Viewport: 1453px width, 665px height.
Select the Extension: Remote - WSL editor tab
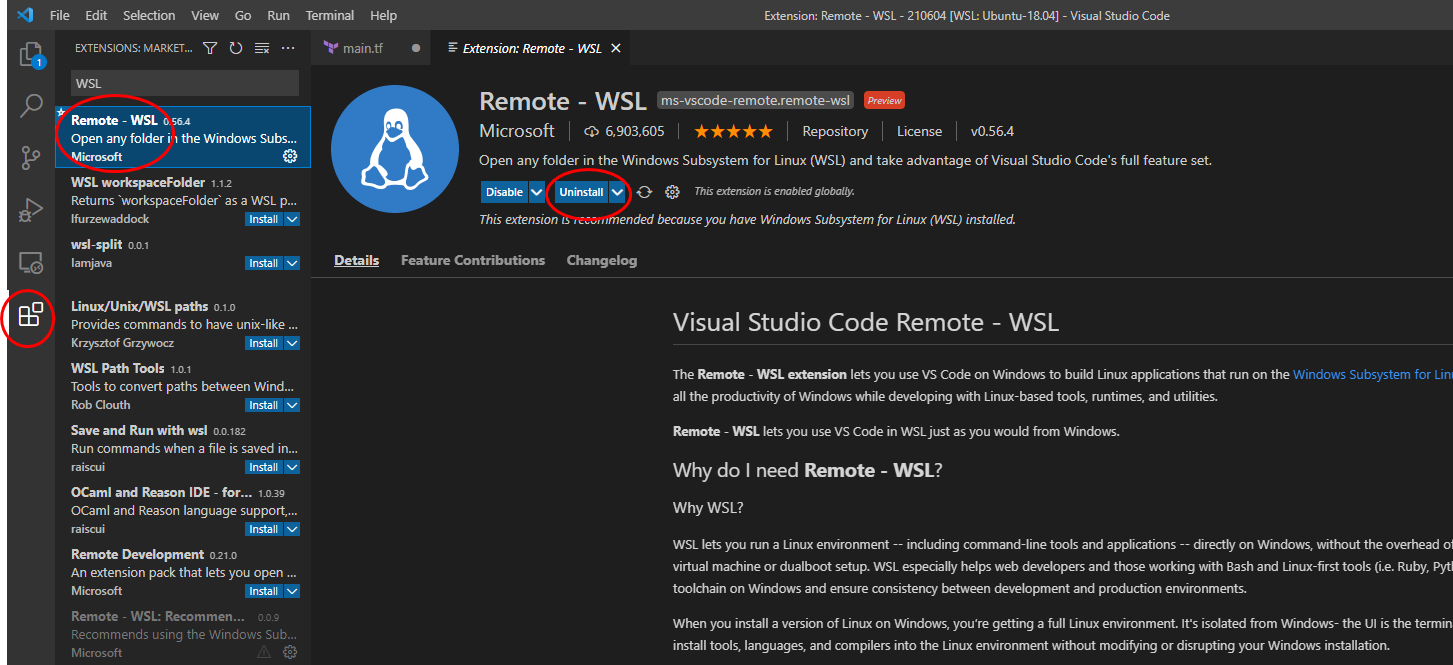point(531,48)
